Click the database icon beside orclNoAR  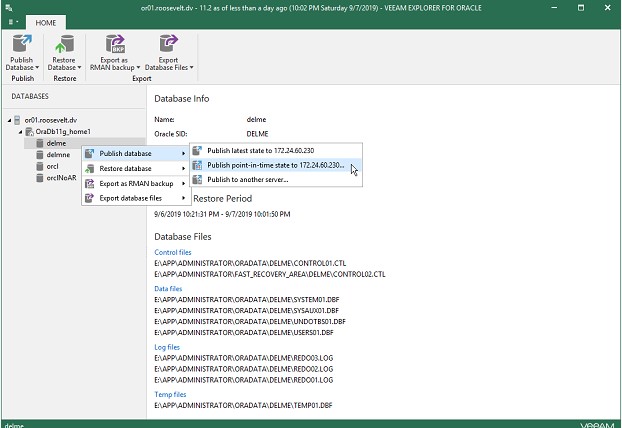click(40, 178)
